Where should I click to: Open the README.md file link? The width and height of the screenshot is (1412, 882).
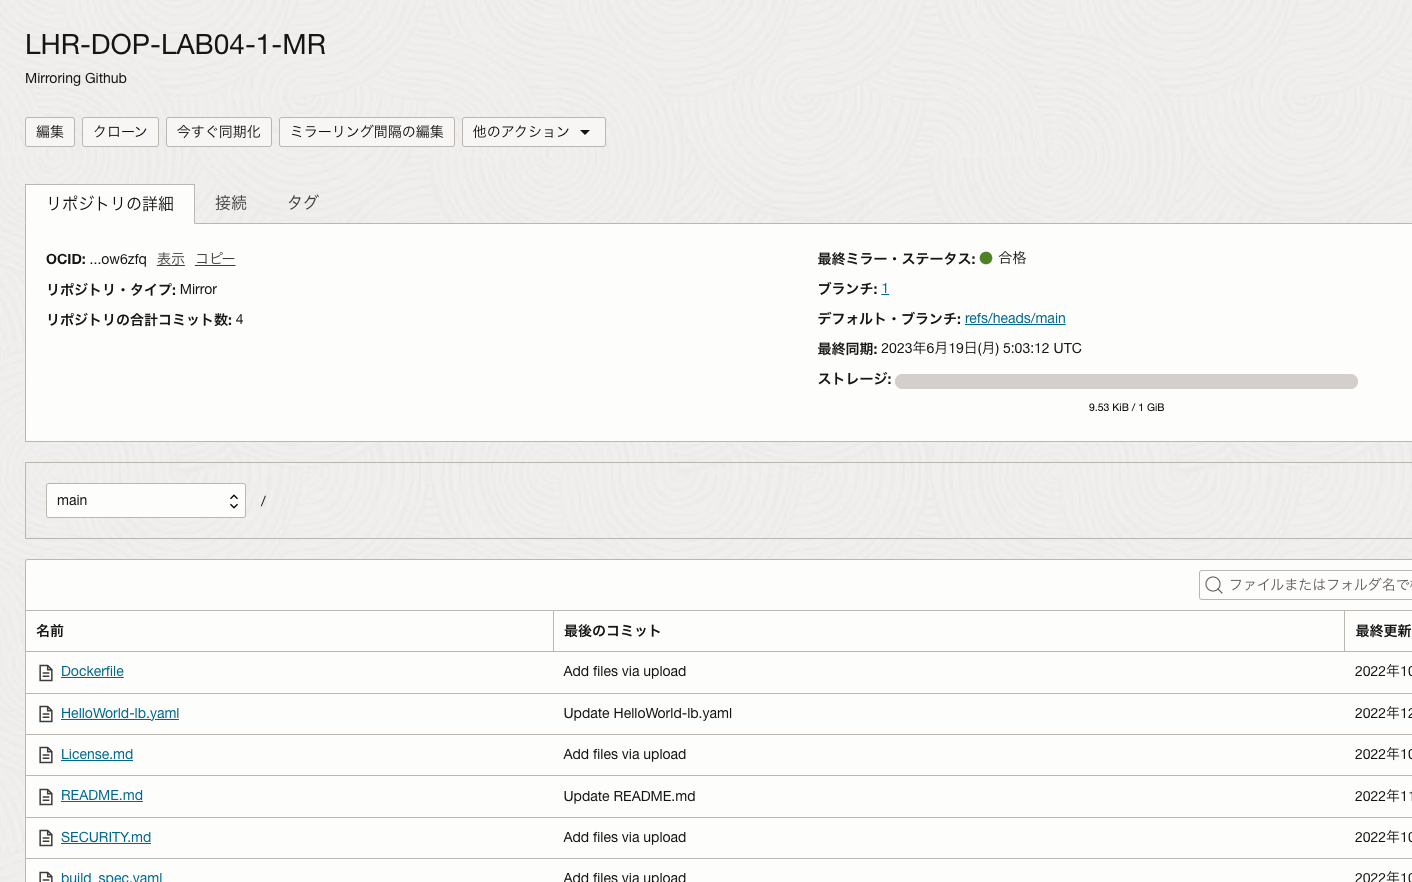(x=102, y=795)
